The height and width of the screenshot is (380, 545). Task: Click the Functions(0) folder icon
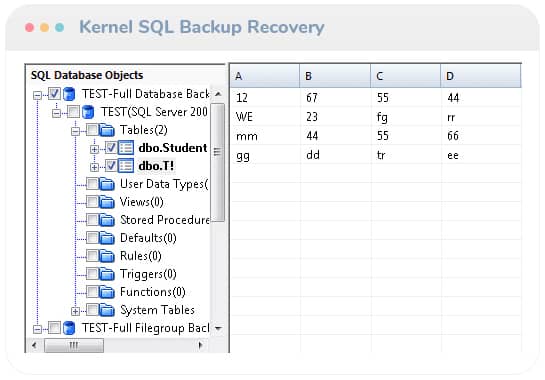click(107, 292)
